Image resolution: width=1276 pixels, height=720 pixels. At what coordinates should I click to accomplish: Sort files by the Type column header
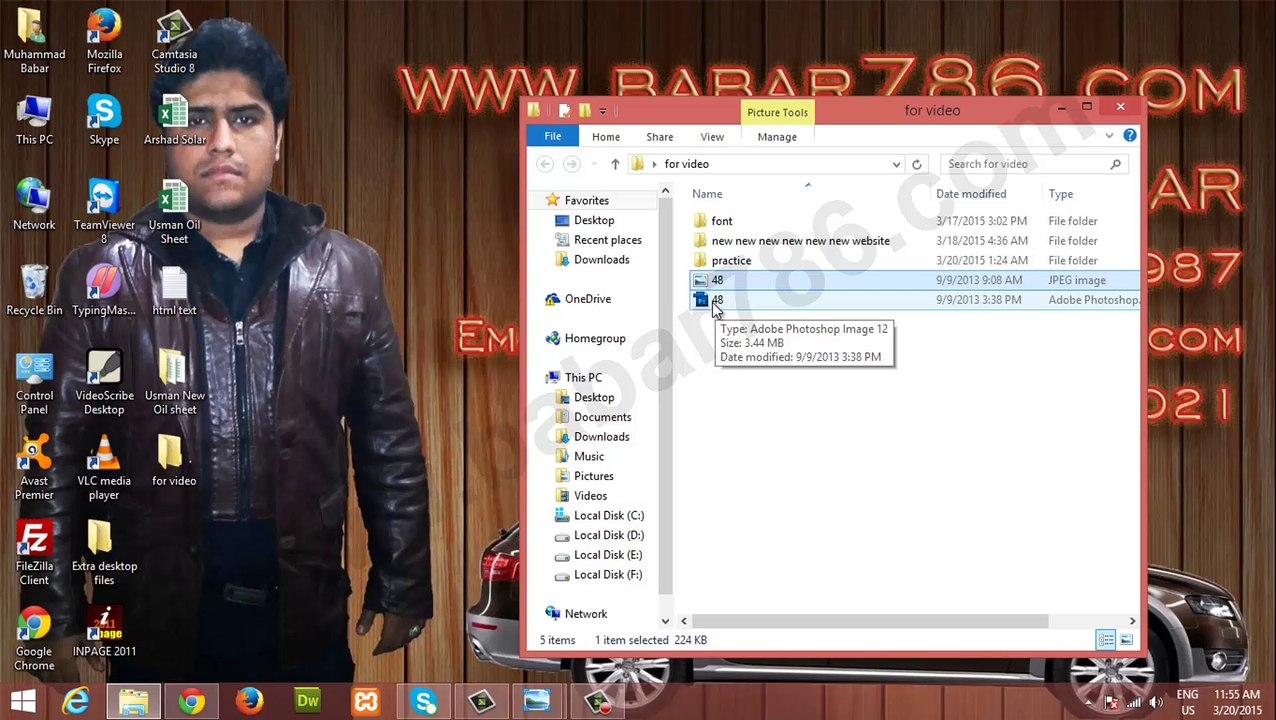[x=1061, y=194]
